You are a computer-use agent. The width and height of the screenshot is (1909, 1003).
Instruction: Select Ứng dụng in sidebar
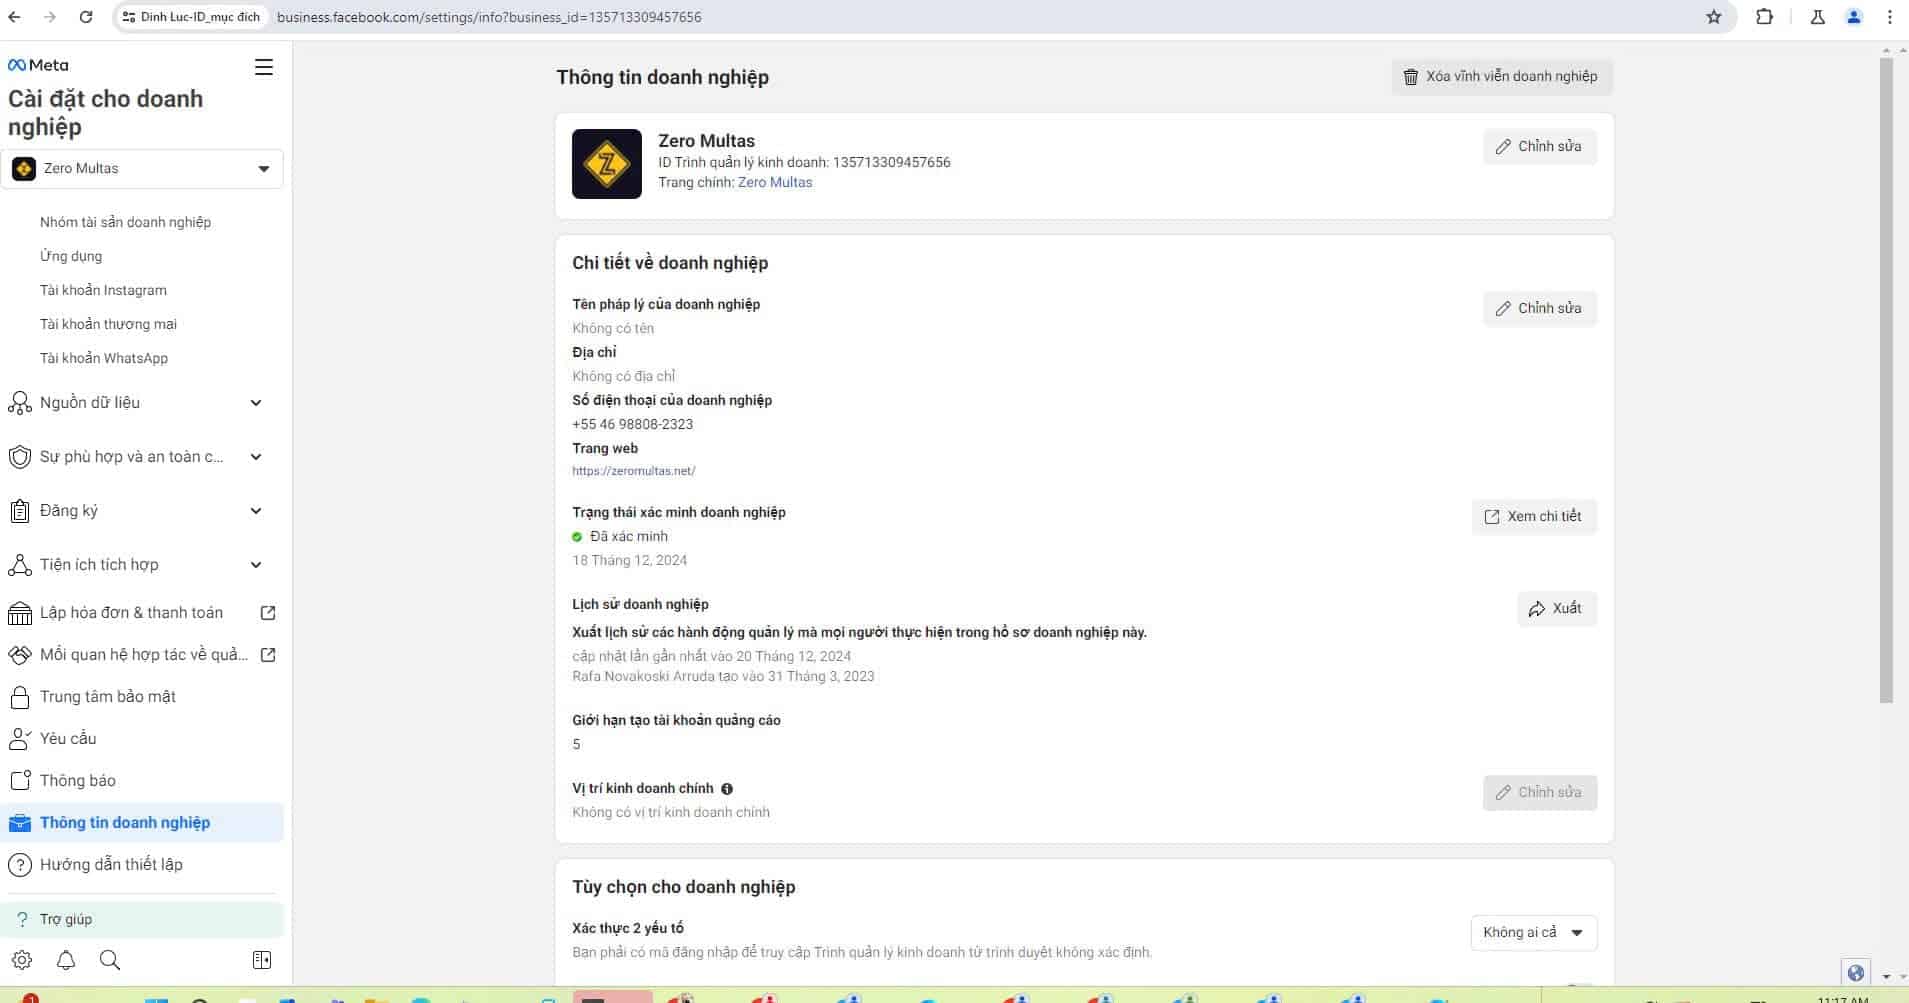[x=71, y=256]
